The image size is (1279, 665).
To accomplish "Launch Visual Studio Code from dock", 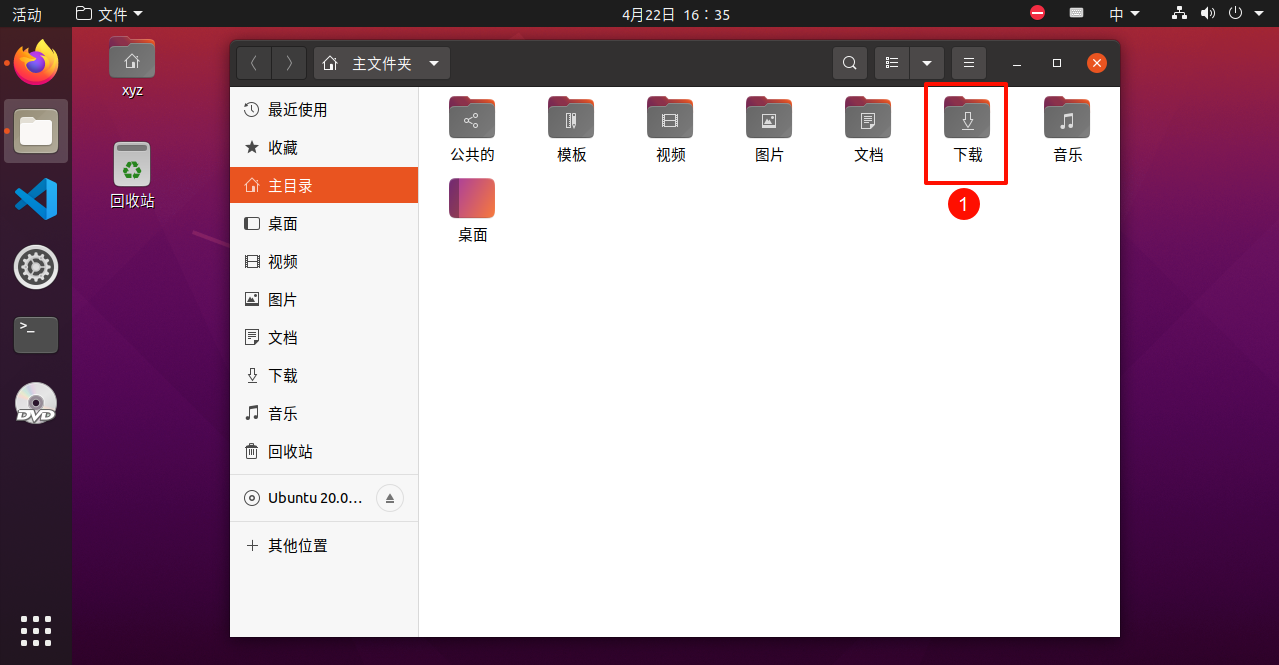I will pos(36,199).
